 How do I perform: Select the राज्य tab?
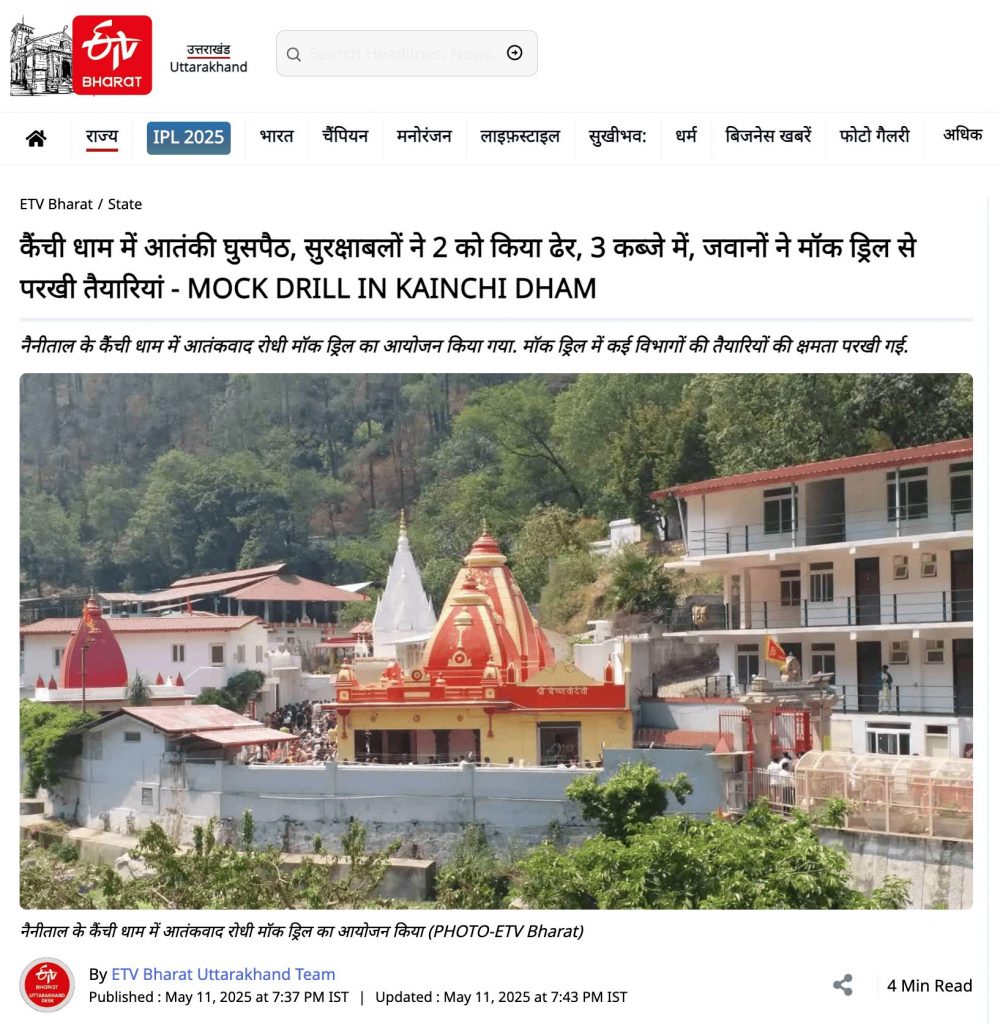[x=102, y=136]
